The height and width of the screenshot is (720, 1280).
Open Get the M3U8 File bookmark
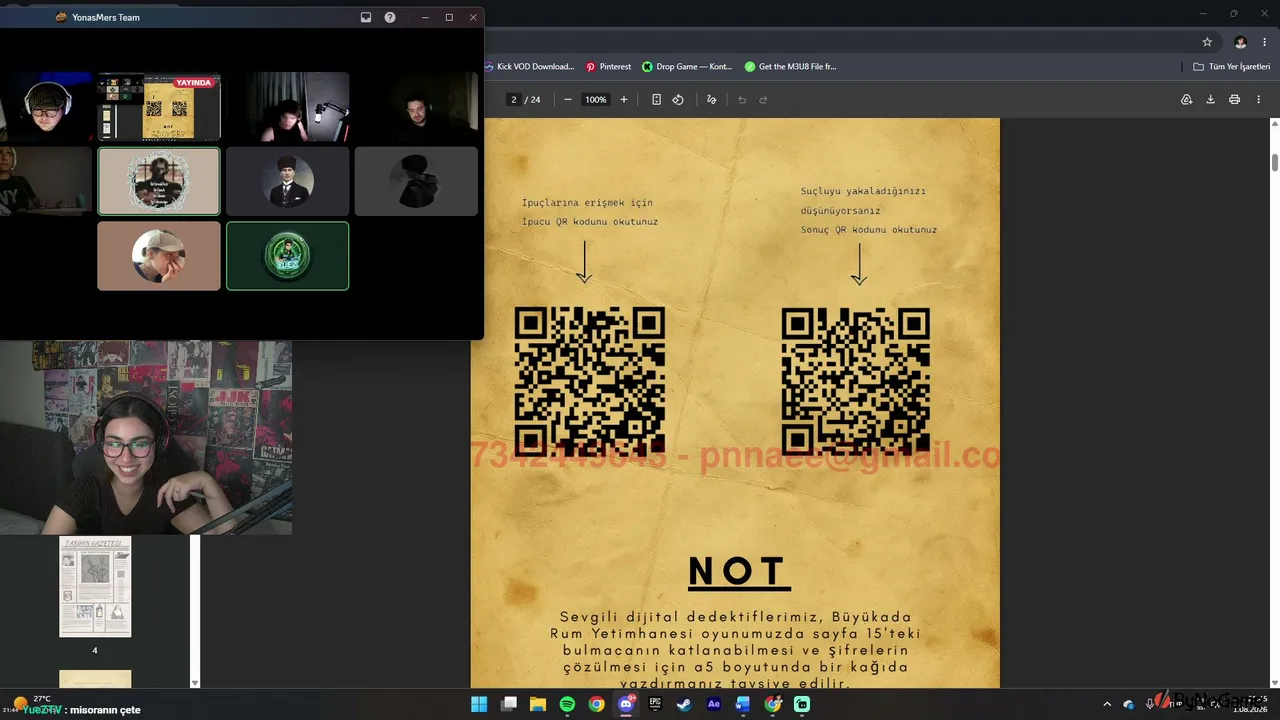point(790,67)
